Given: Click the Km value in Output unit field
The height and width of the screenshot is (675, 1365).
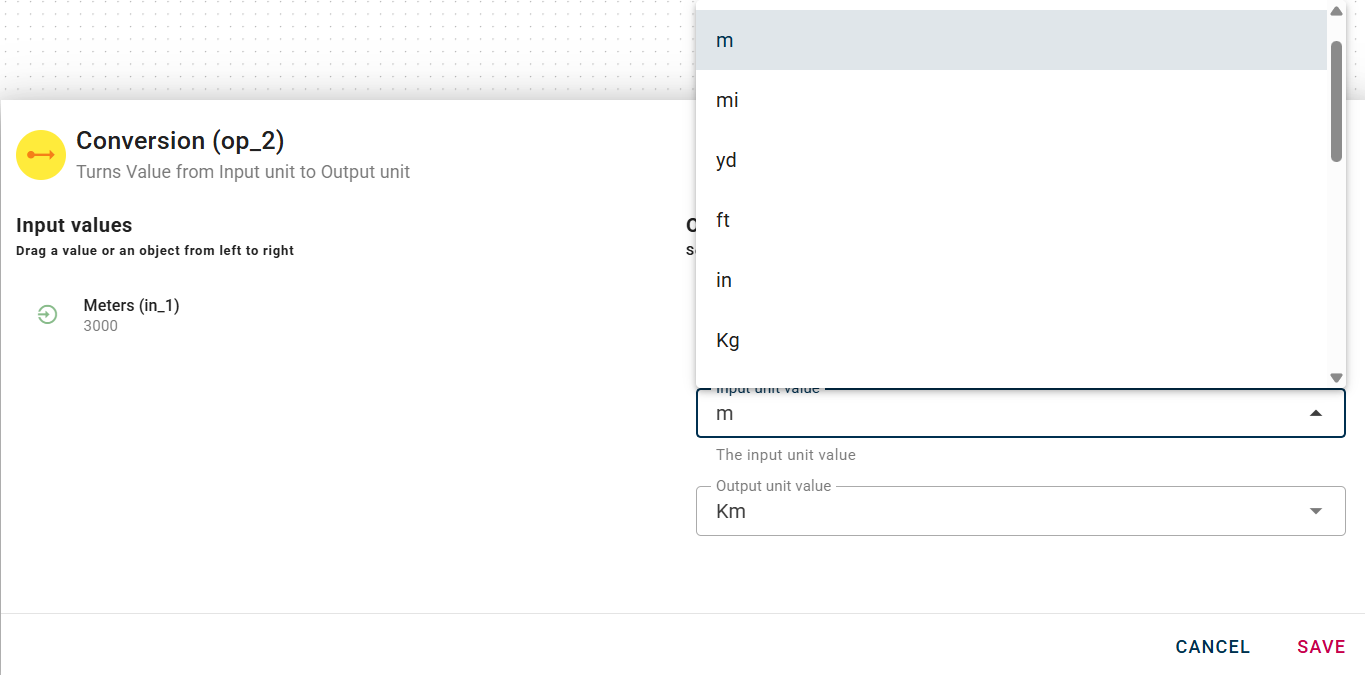Looking at the screenshot, I should [731, 511].
